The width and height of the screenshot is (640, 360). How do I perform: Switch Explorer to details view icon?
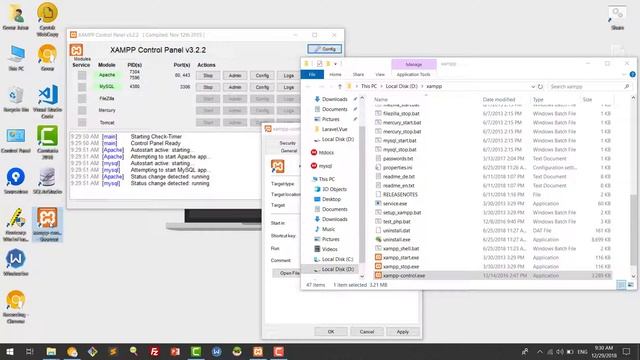(621, 284)
